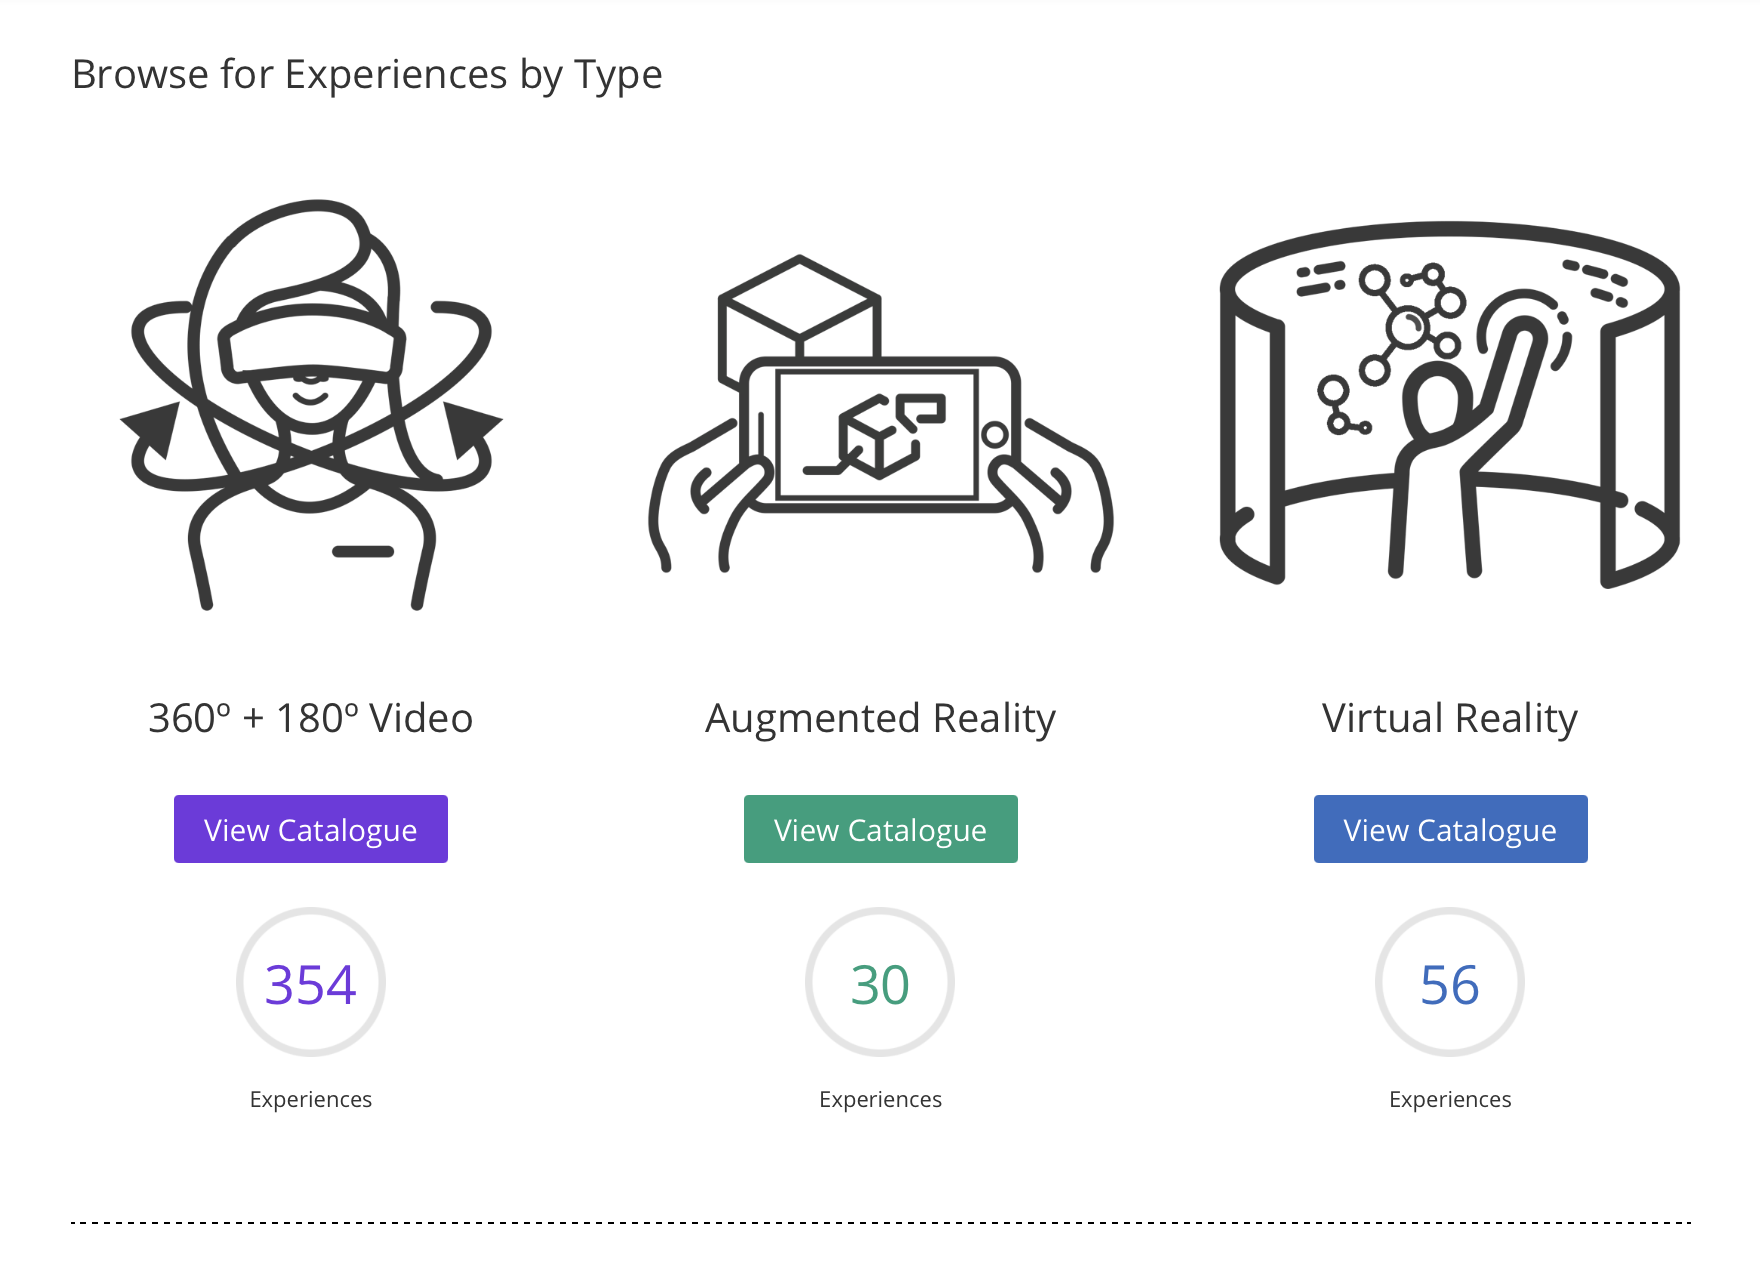Open the purple View Catalogue button
1760x1284 pixels.
click(x=311, y=829)
